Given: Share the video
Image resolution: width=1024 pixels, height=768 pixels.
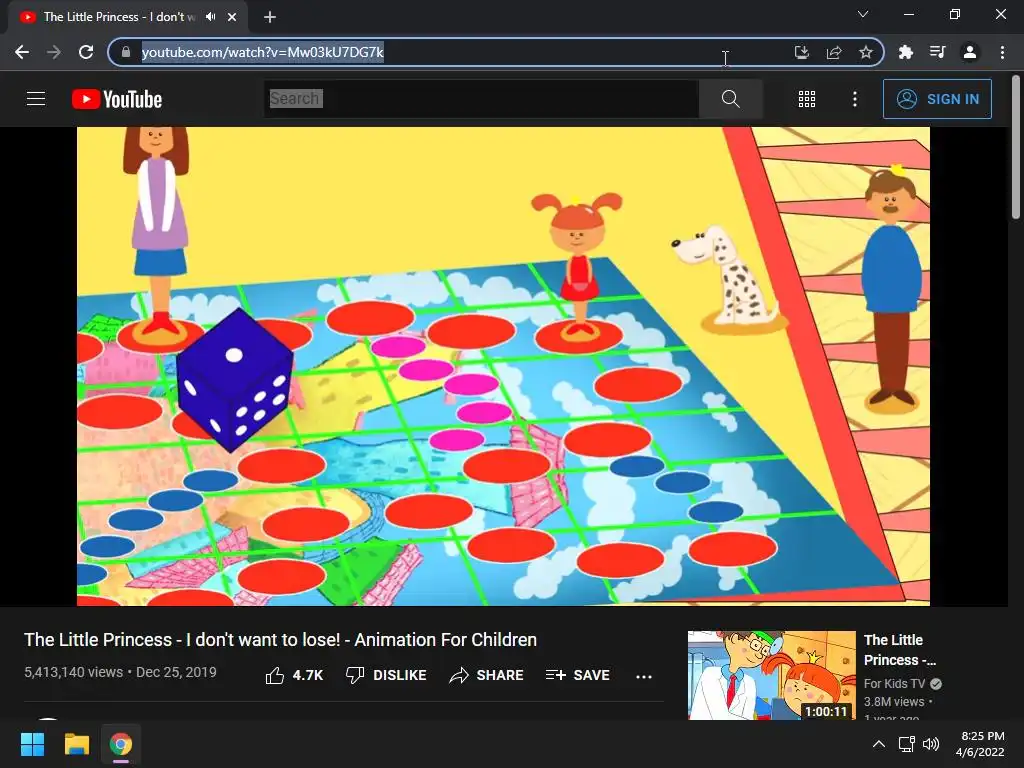Looking at the screenshot, I should [x=487, y=675].
